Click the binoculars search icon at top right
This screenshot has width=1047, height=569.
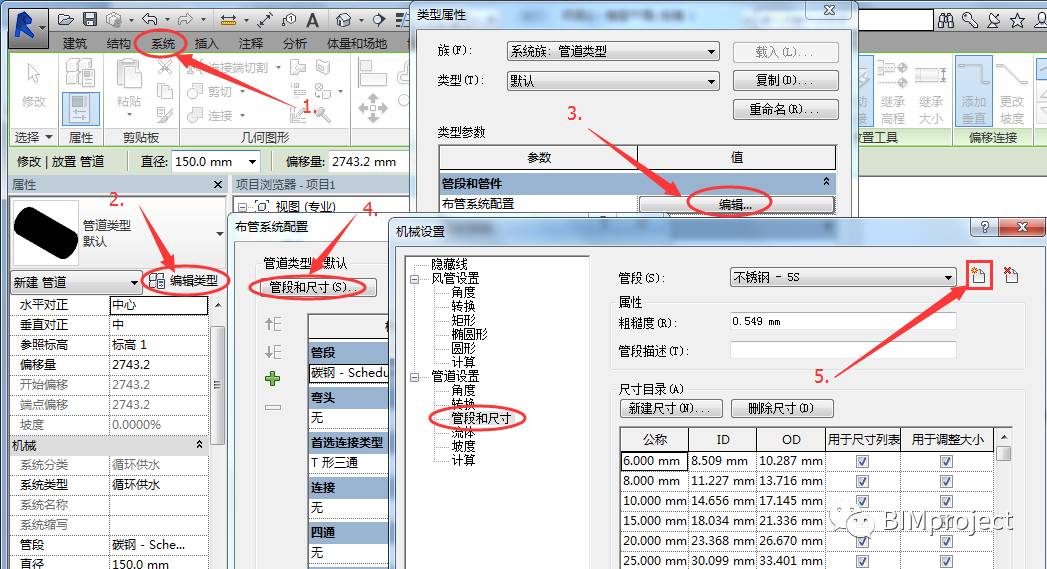[946, 21]
